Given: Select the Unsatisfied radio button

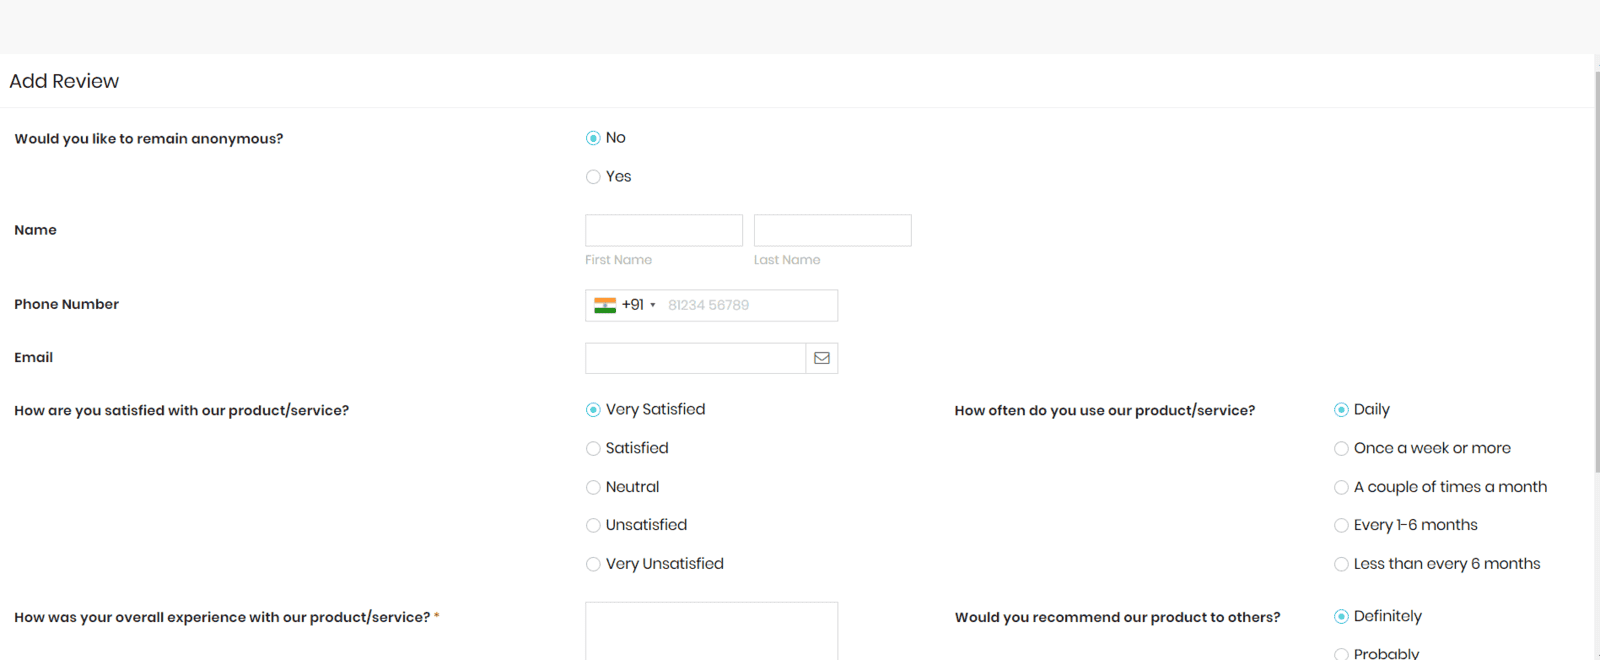Looking at the screenshot, I should [x=593, y=526].
